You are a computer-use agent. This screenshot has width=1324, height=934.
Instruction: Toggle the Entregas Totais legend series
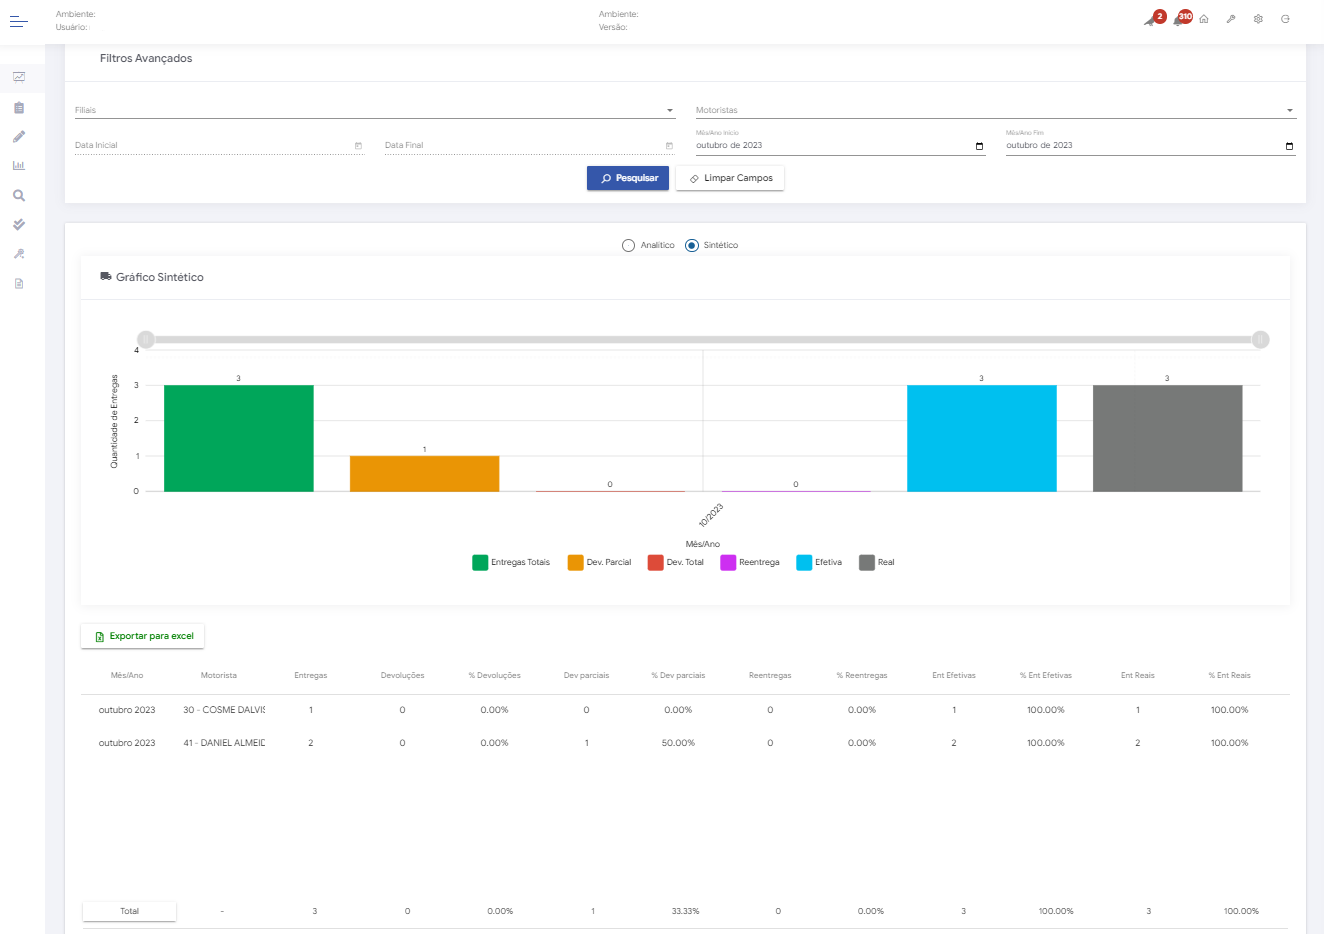pyautogui.click(x=511, y=562)
